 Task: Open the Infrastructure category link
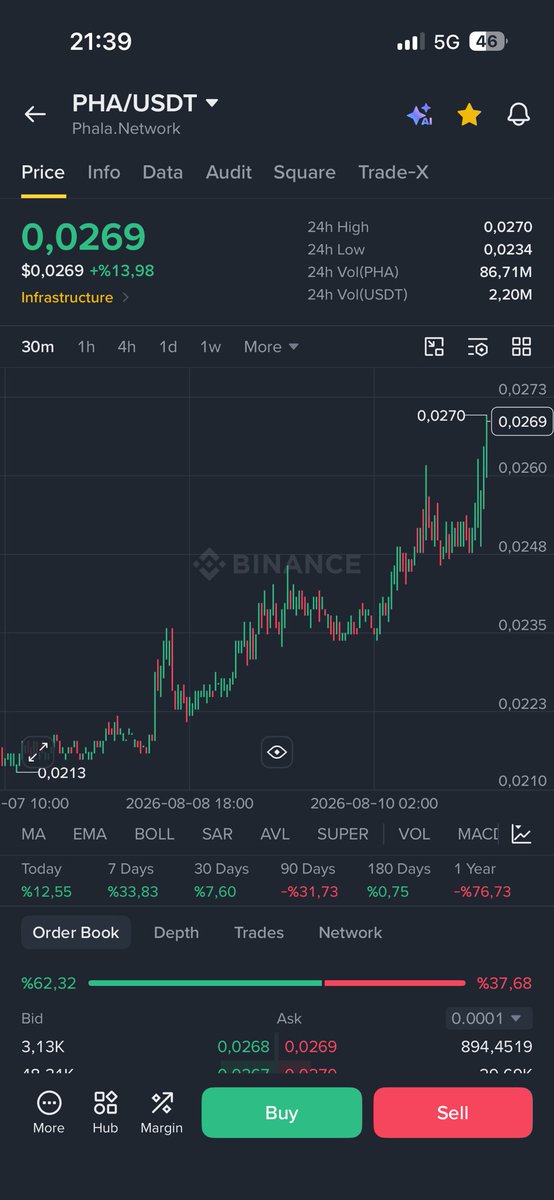coord(75,297)
